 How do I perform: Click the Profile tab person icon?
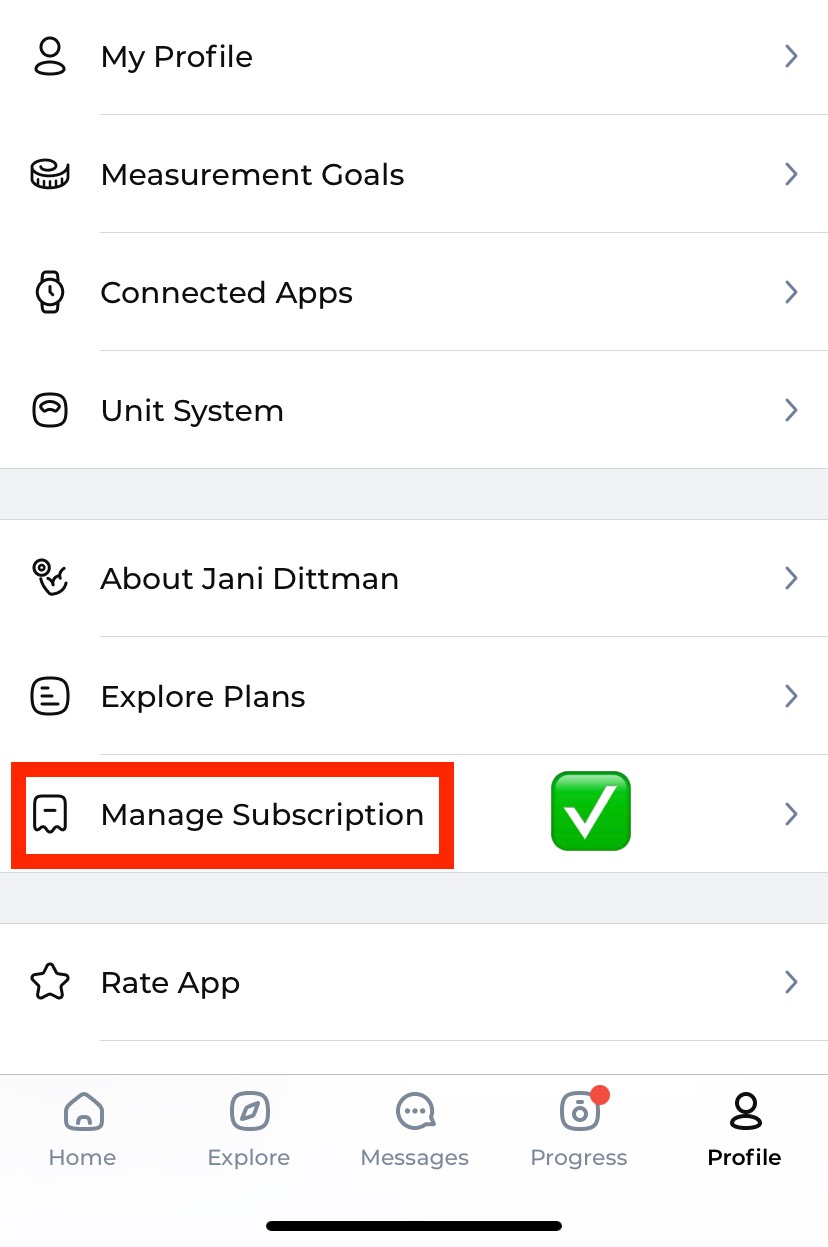744,1110
